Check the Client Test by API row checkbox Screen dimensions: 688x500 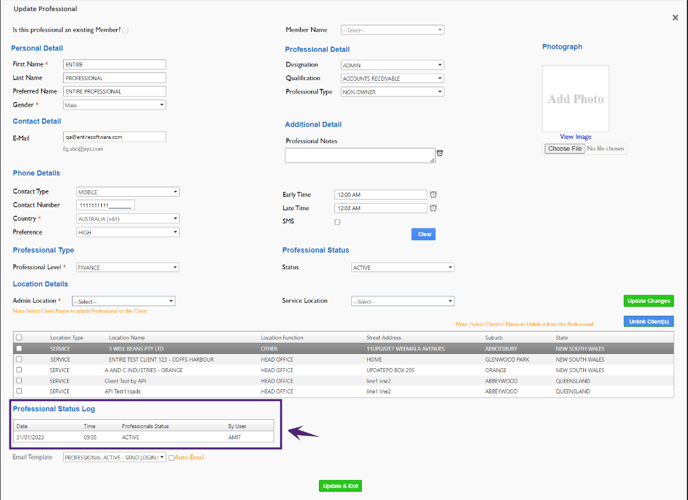19,380
